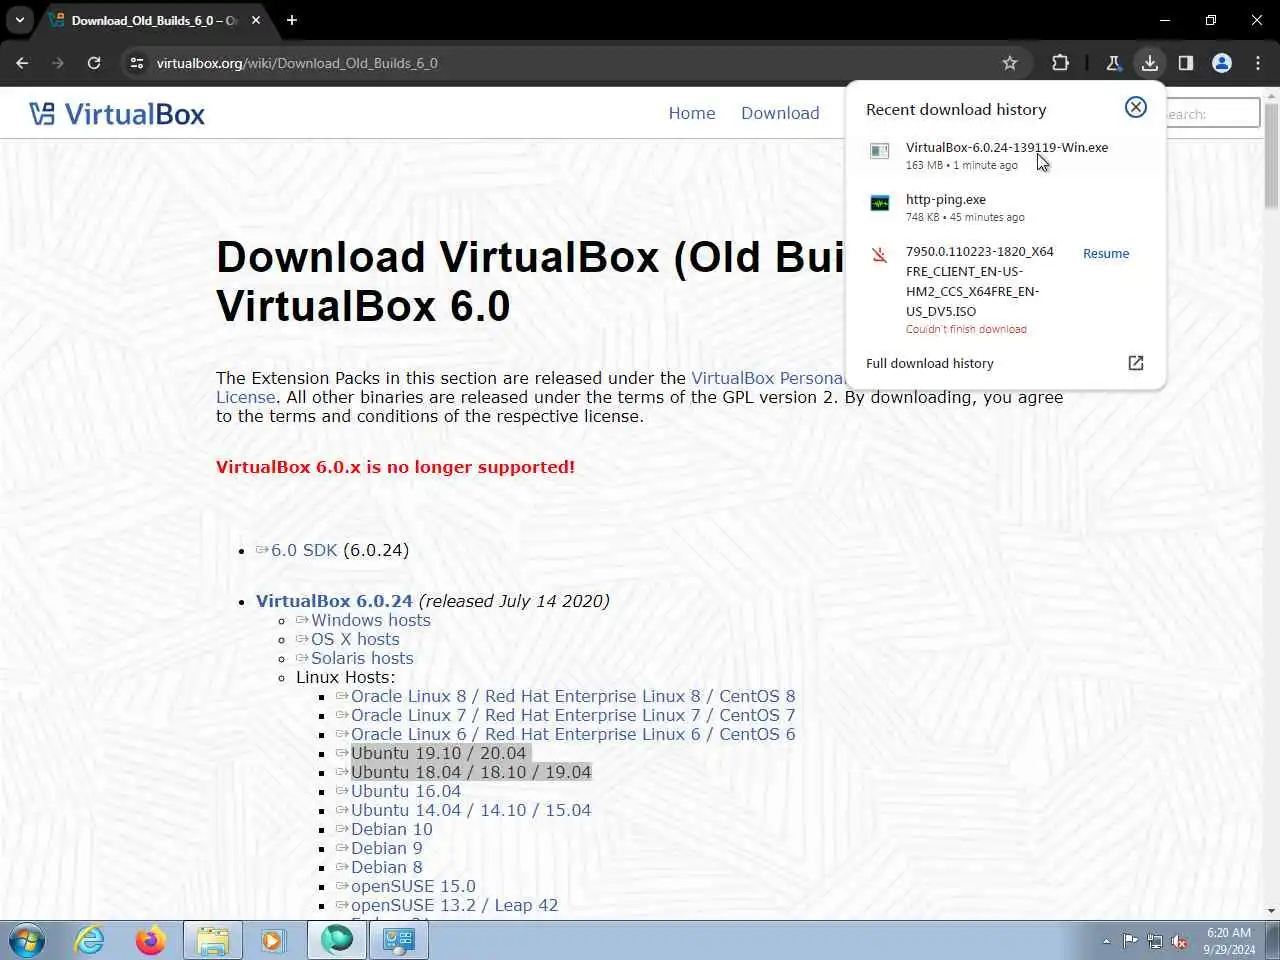Open the VirtualBox 6.0.24 link
Screen dimensions: 1280x960
[x=334, y=601]
